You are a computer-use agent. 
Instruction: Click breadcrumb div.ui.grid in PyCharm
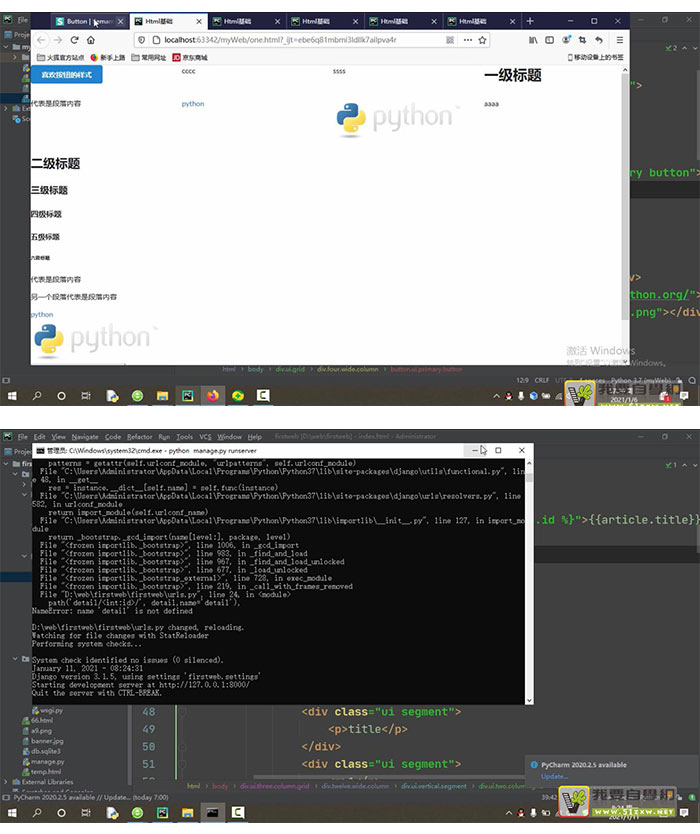pos(290,369)
